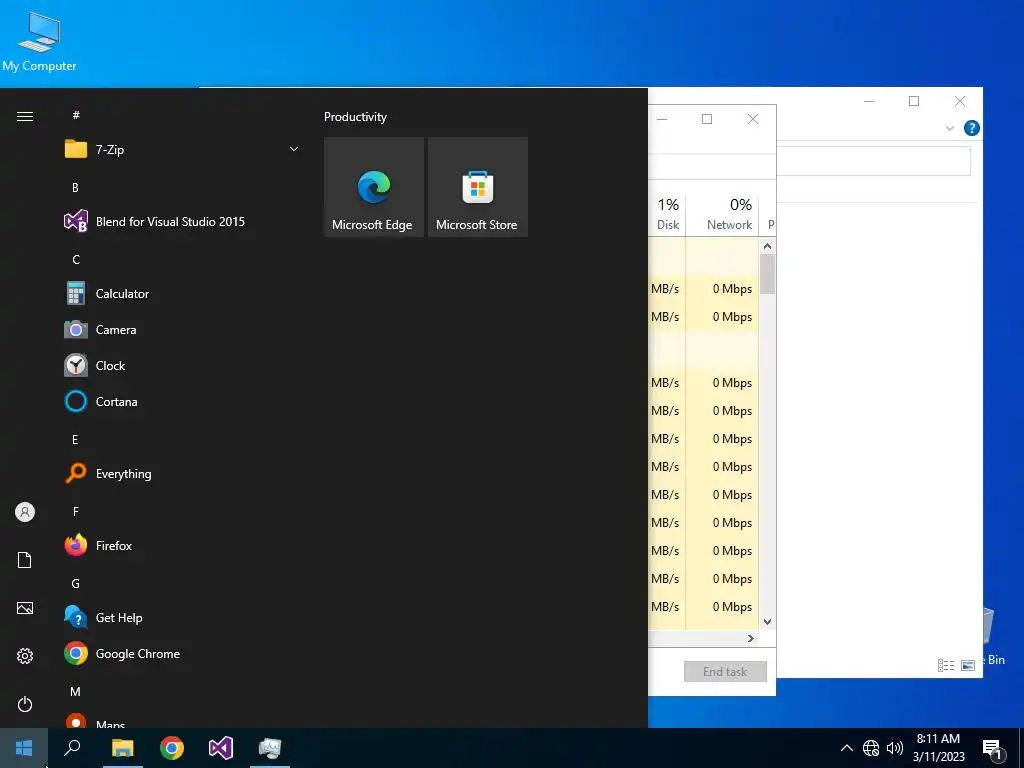Open the Microsoft Store tile
Viewport: 1024px width, 768px height.
tap(477, 187)
